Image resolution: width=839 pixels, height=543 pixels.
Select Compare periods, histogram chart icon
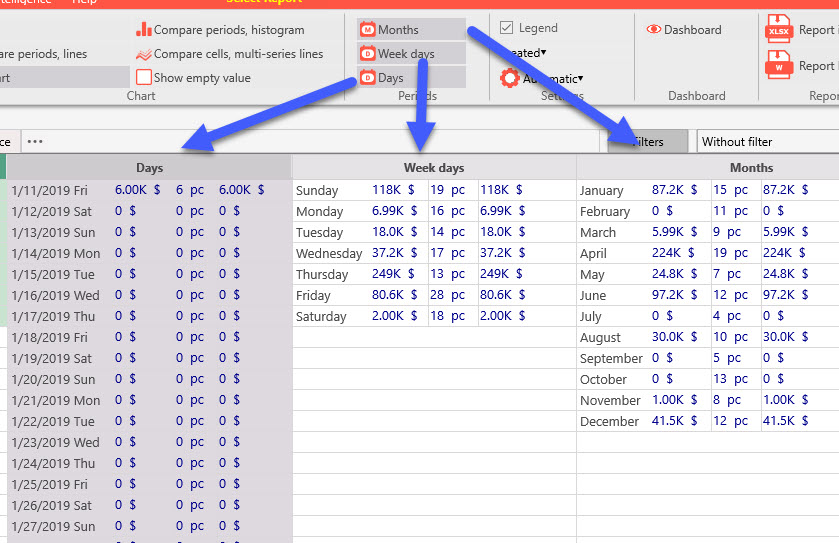143,29
